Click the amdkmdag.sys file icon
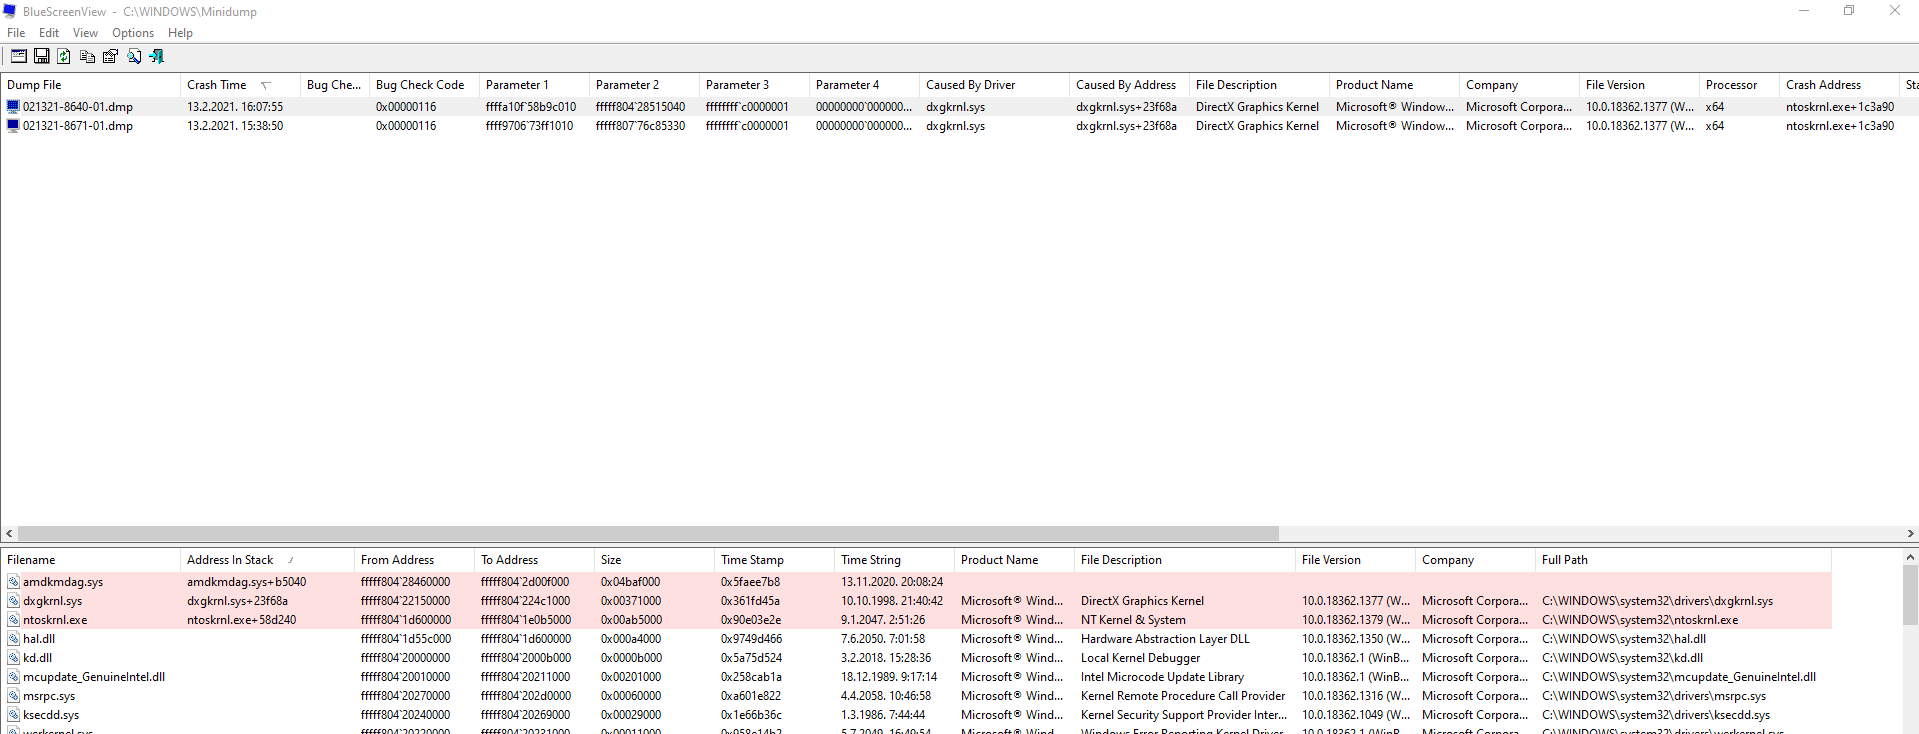Screen dimensions: 1919x734 pyautogui.click(x=13, y=582)
